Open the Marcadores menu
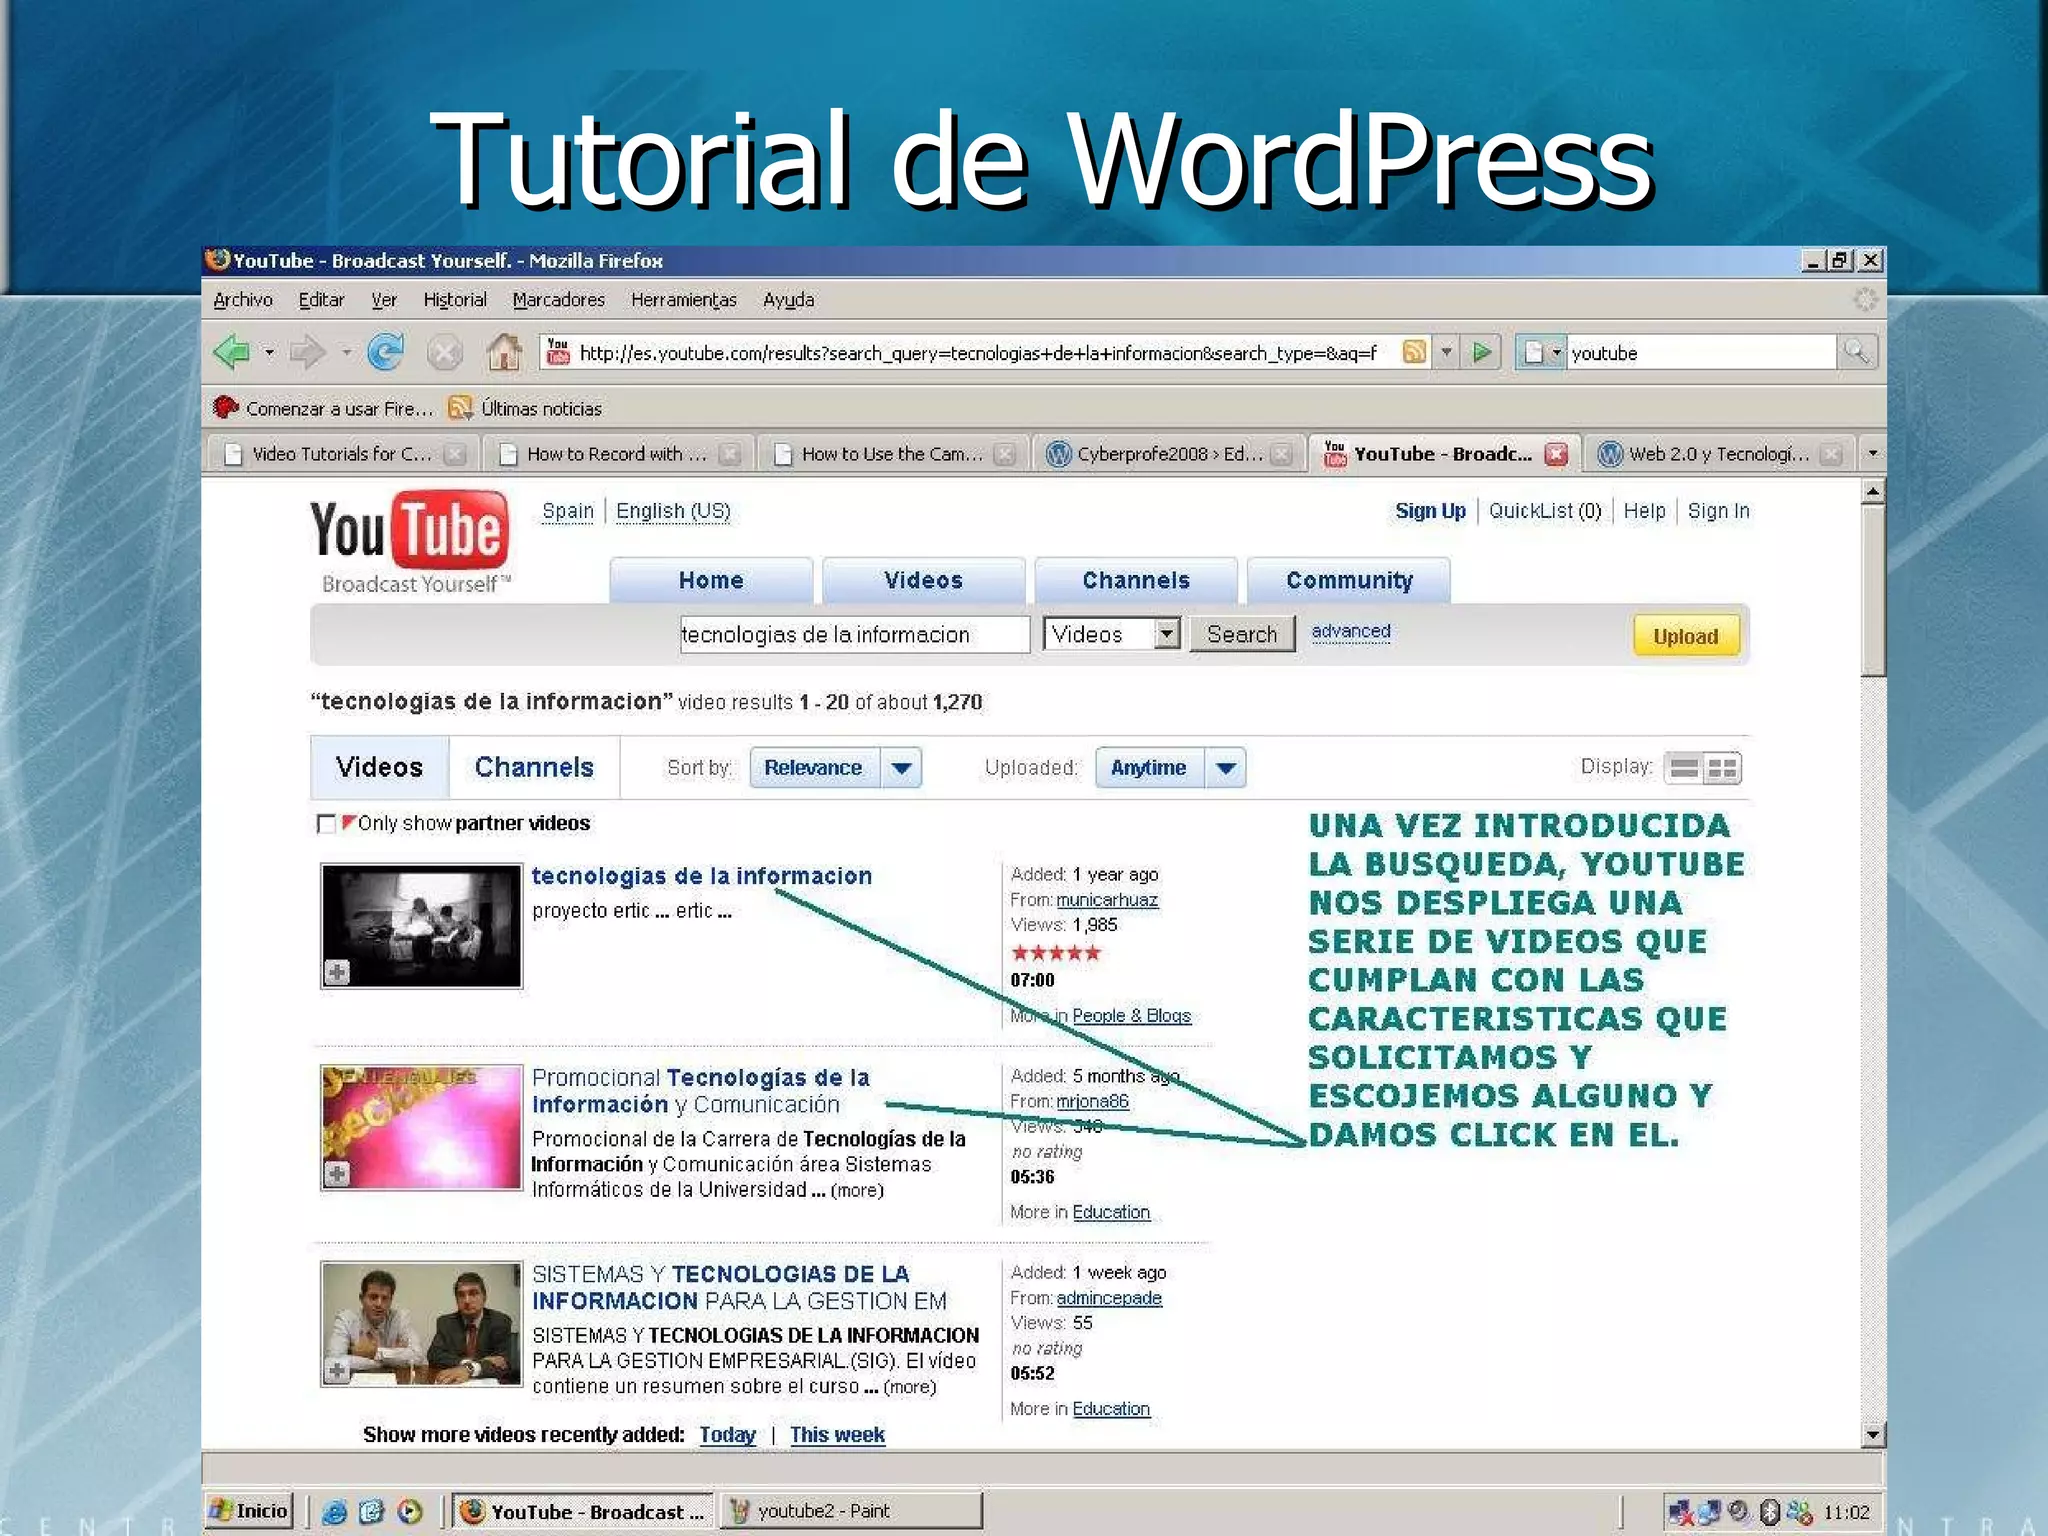The width and height of the screenshot is (2048, 1536). click(559, 299)
